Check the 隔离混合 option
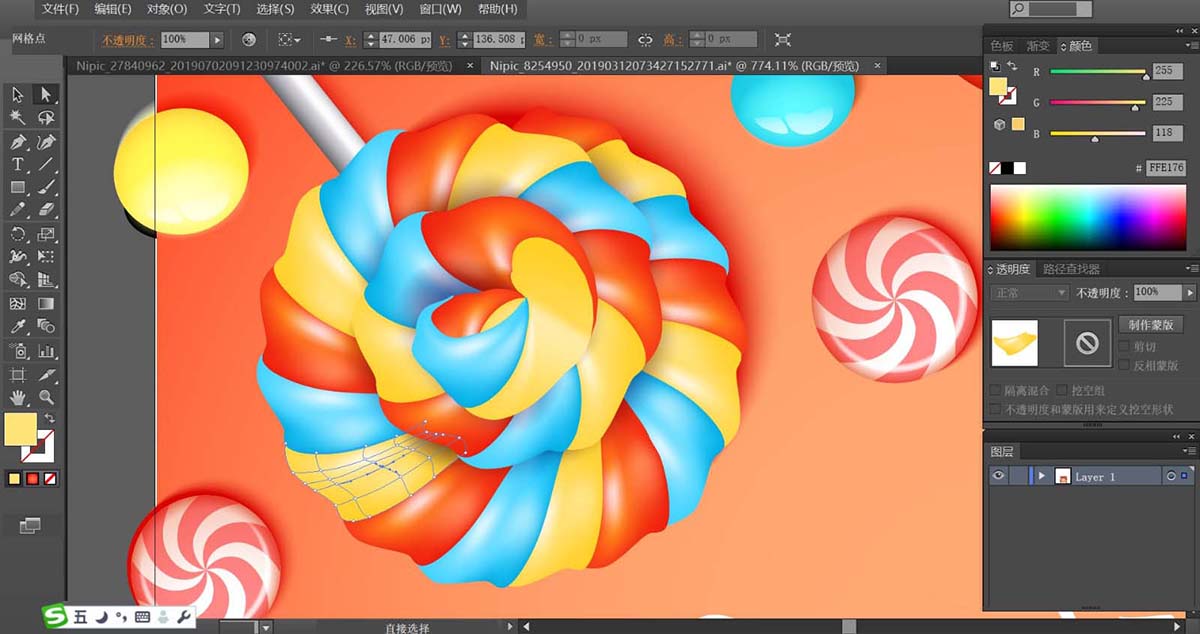Viewport: 1200px width, 634px height. click(996, 390)
